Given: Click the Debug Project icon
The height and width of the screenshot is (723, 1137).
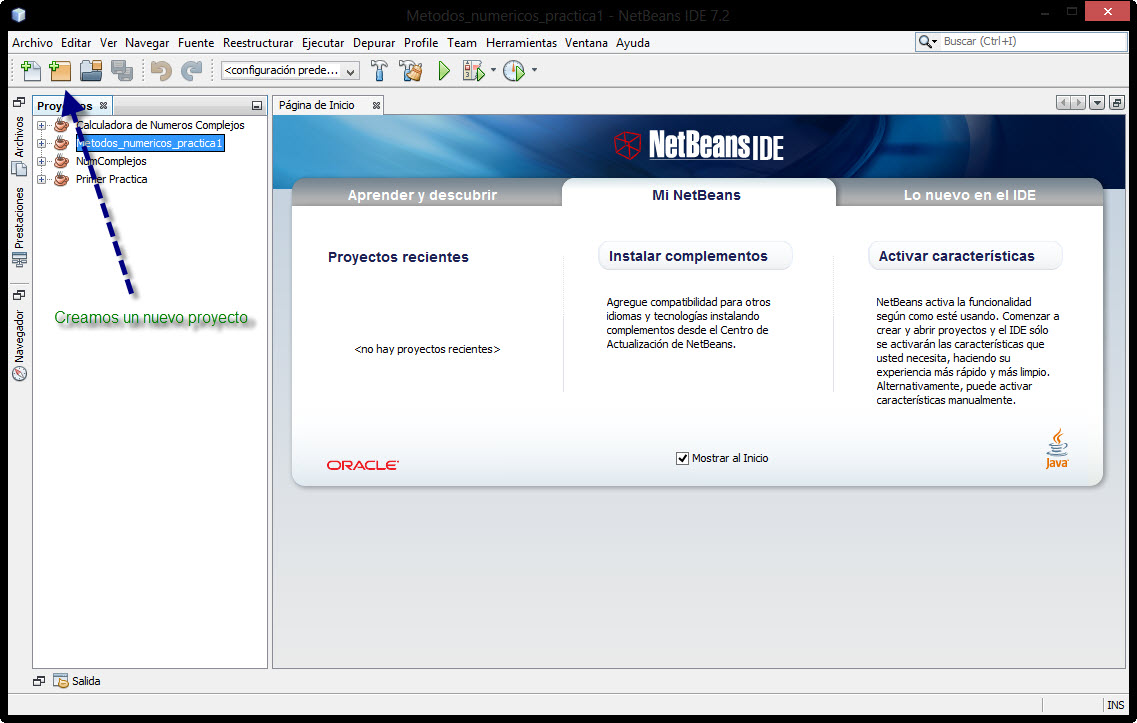Looking at the screenshot, I should point(474,70).
